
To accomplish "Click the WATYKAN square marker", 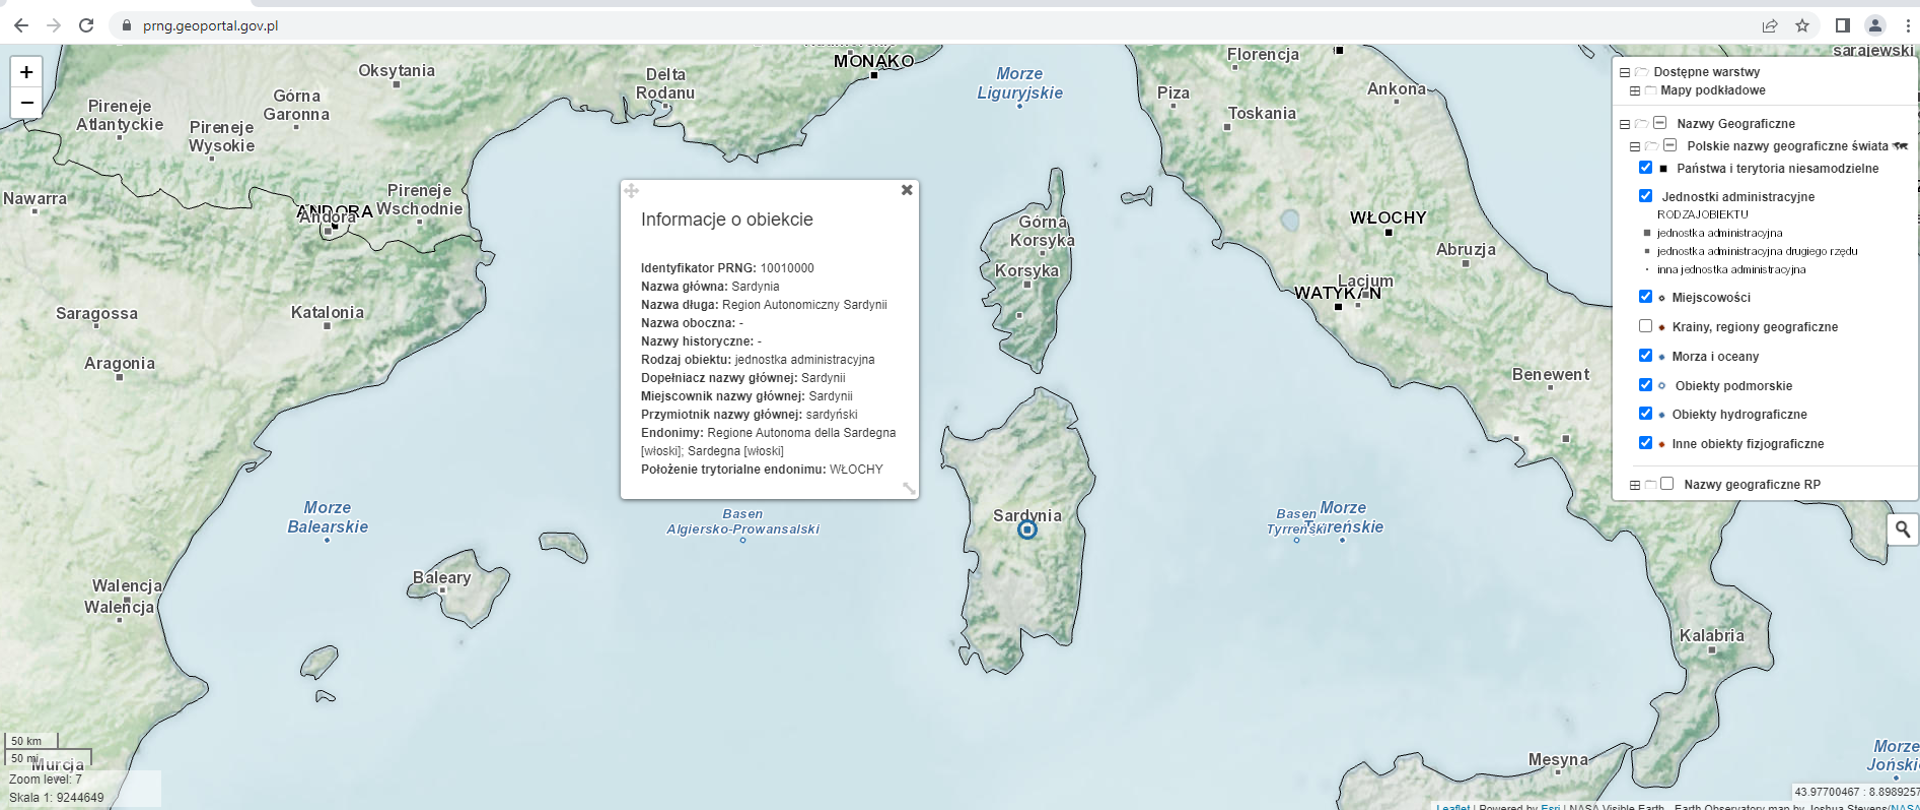I will [1338, 307].
